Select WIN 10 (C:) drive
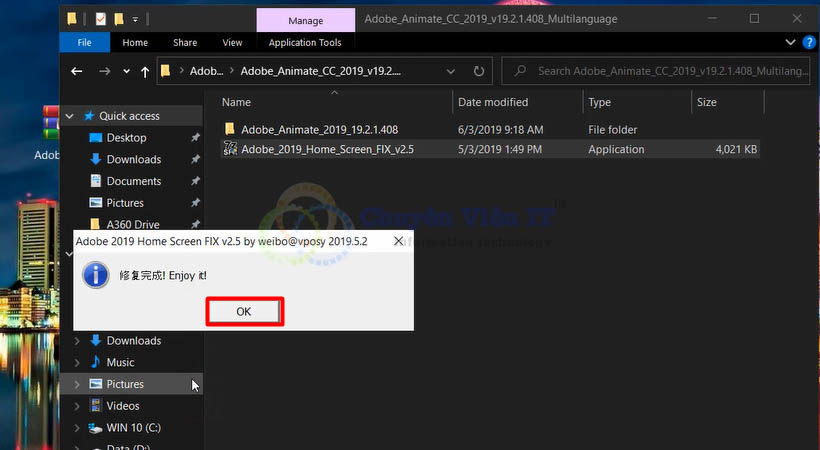The width and height of the screenshot is (820, 450). (x=133, y=428)
